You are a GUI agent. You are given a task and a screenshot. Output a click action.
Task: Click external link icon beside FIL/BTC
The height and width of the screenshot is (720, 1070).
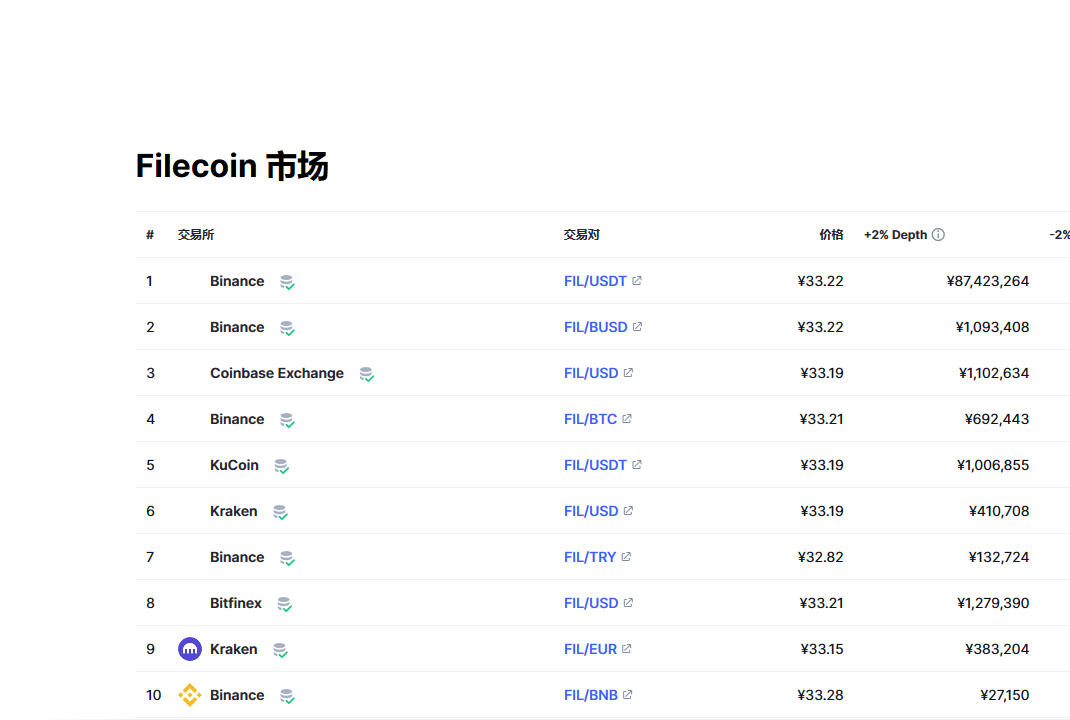pyautogui.click(x=627, y=418)
